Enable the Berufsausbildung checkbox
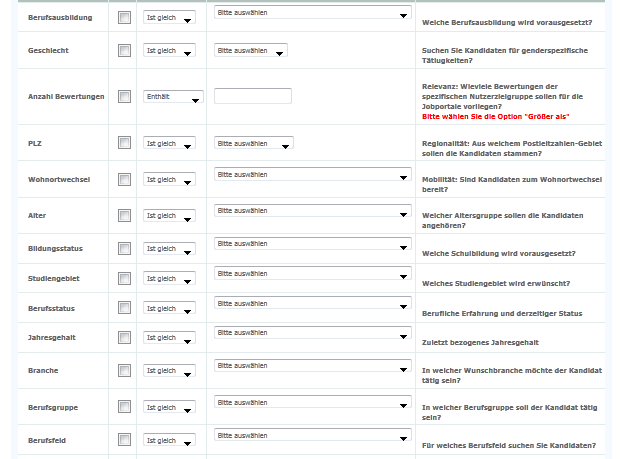Viewport: 622px width, 459px height. (x=124, y=19)
